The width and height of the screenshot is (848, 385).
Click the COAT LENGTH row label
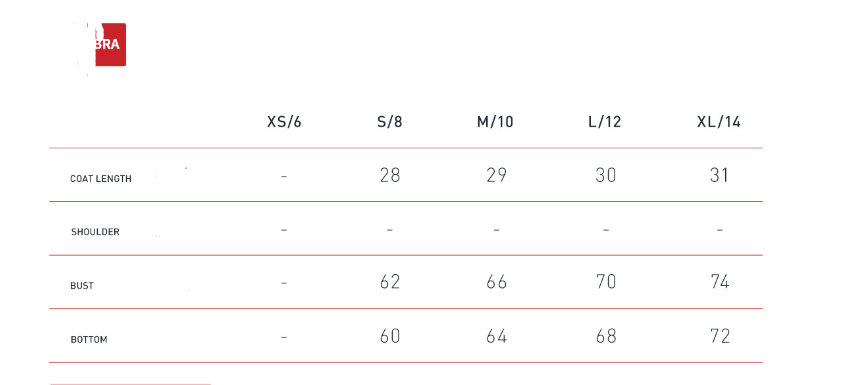pyautogui.click(x=101, y=178)
